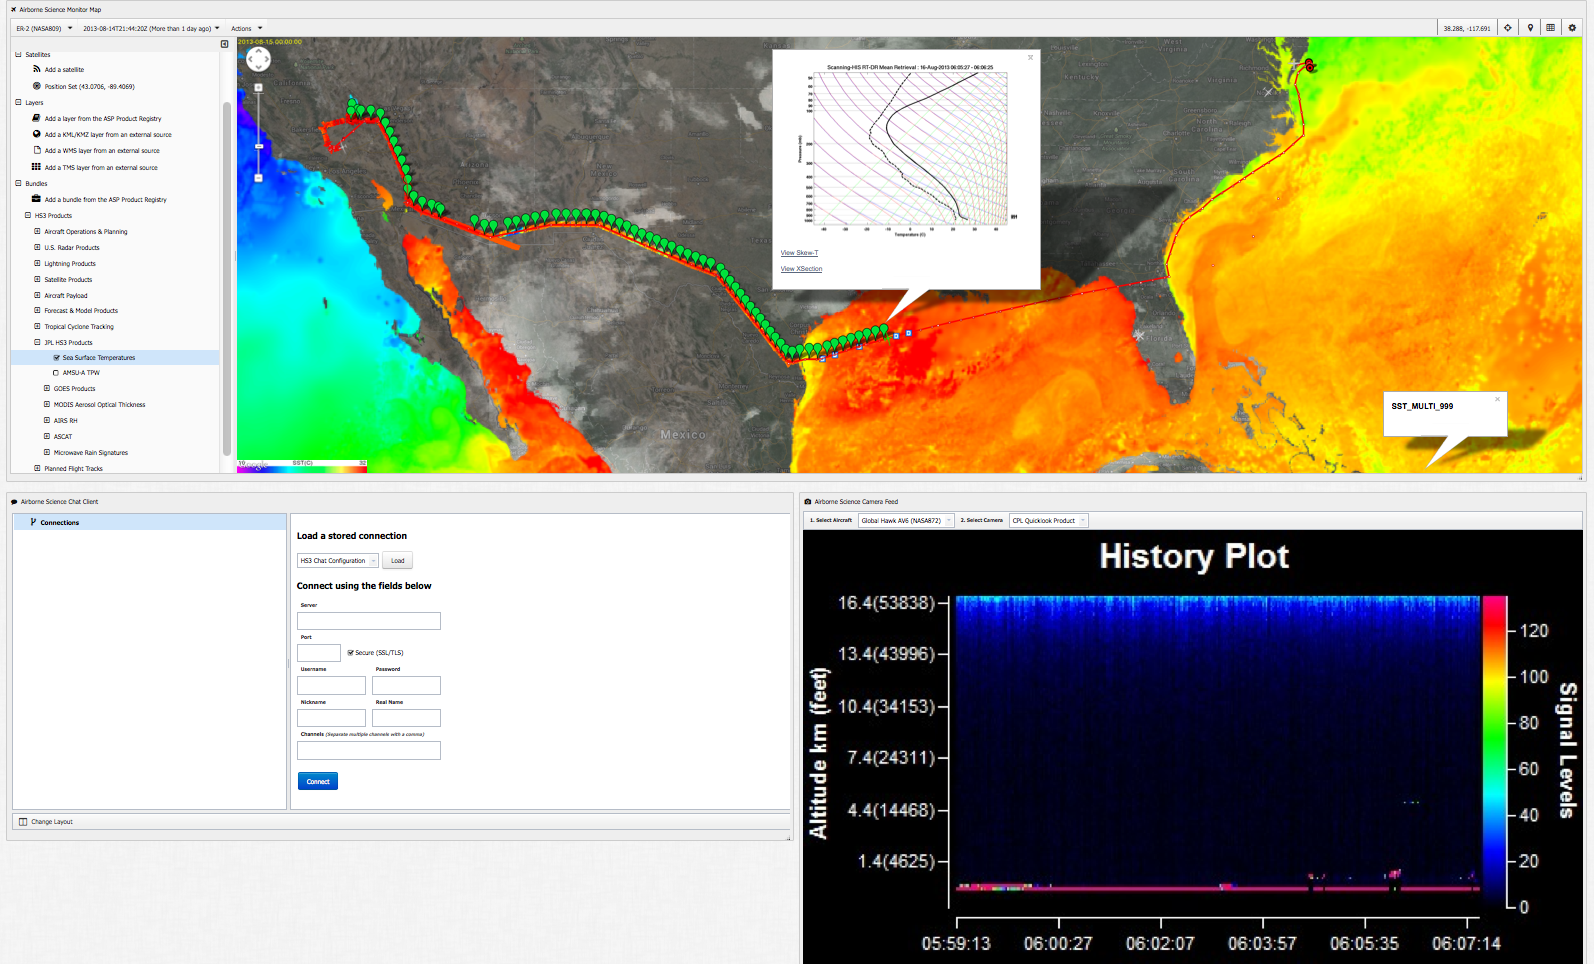Toggle the Secure (SSL/TLS) checkbox

(x=351, y=653)
